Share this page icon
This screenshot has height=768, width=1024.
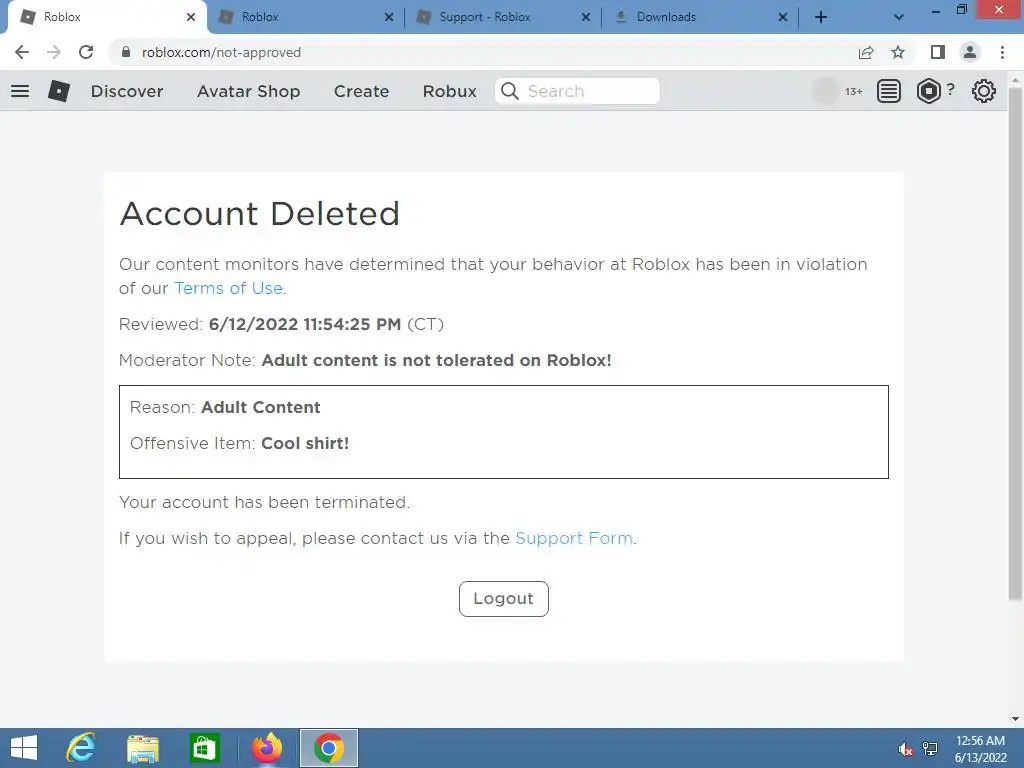866,52
